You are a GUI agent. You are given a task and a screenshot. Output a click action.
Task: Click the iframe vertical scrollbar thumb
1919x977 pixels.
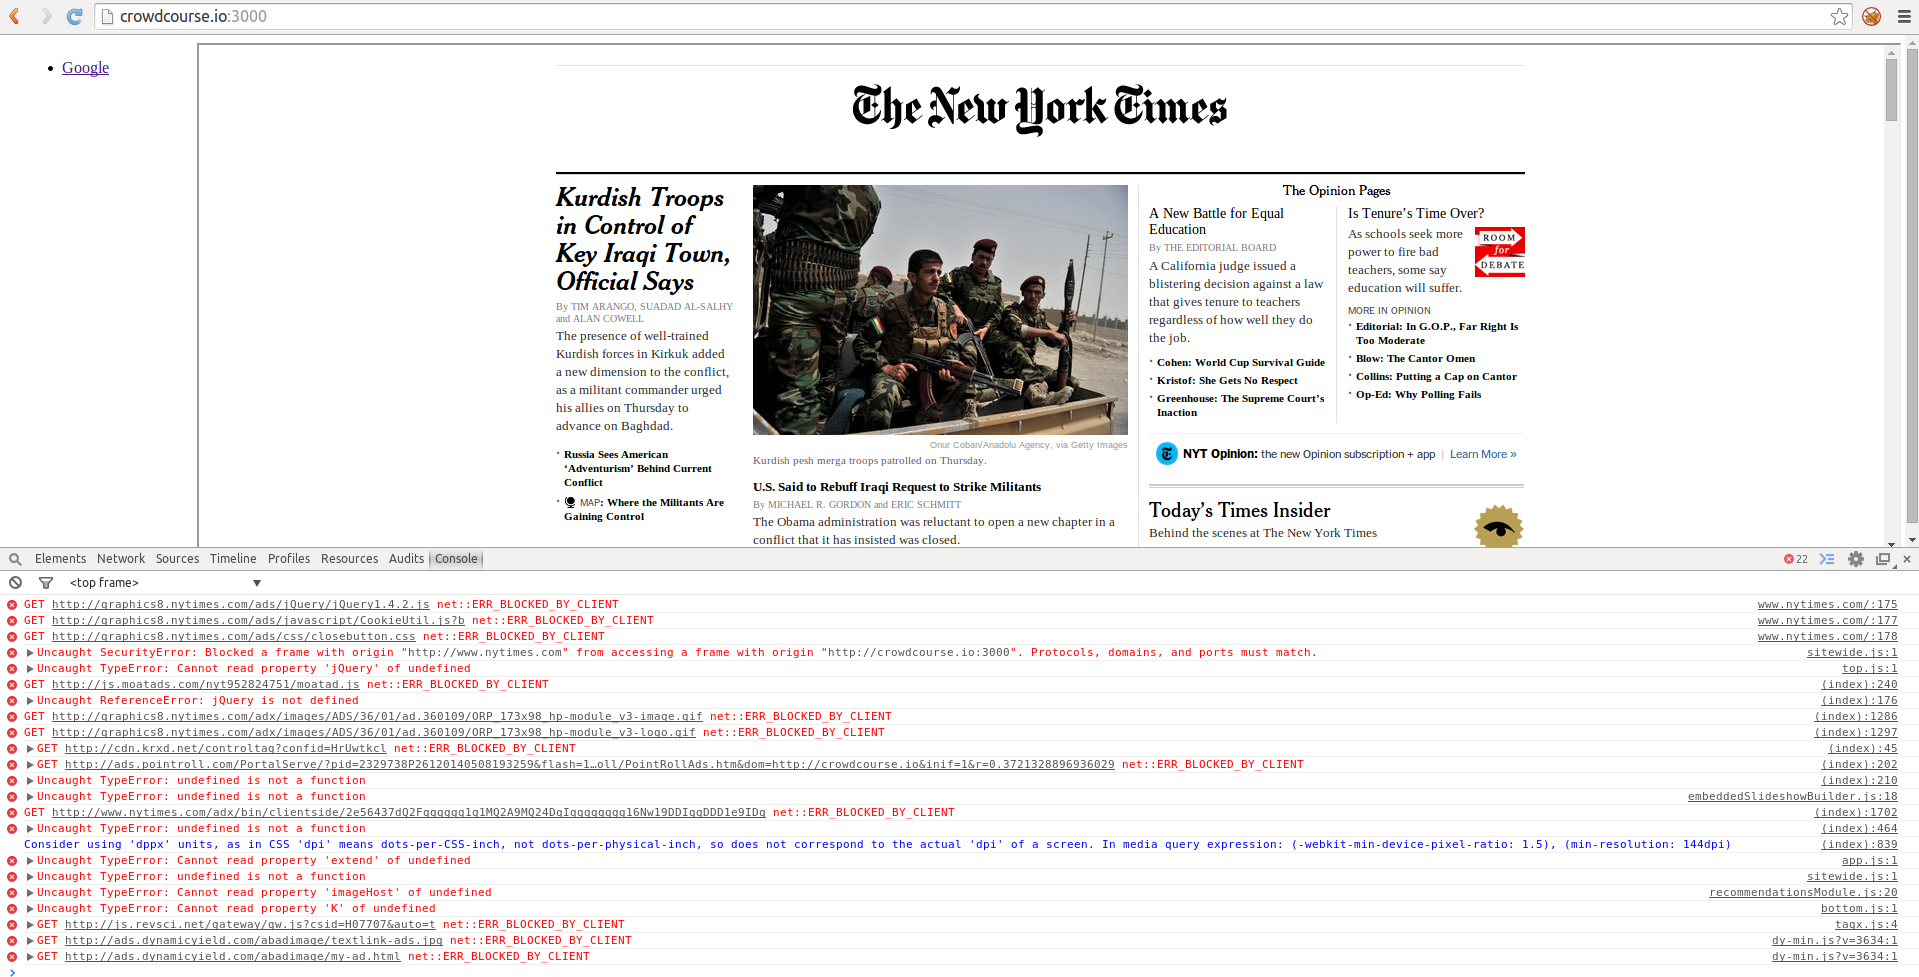point(1891,90)
